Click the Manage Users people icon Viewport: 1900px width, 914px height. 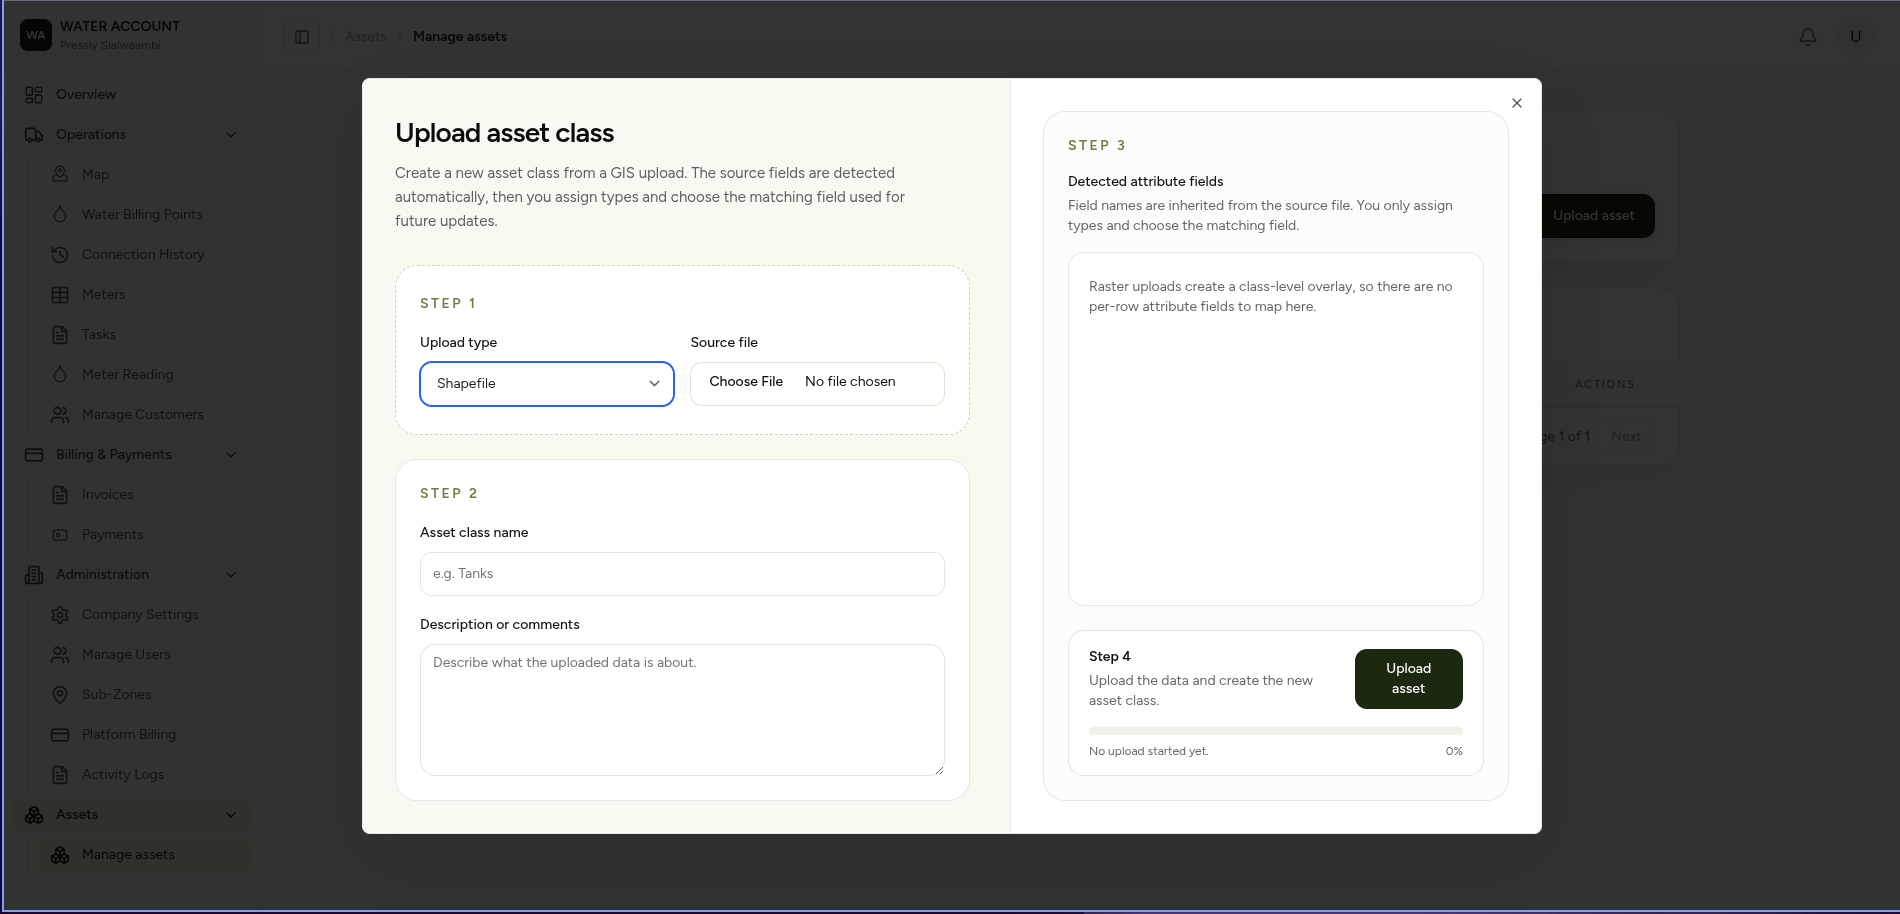point(60,654)
